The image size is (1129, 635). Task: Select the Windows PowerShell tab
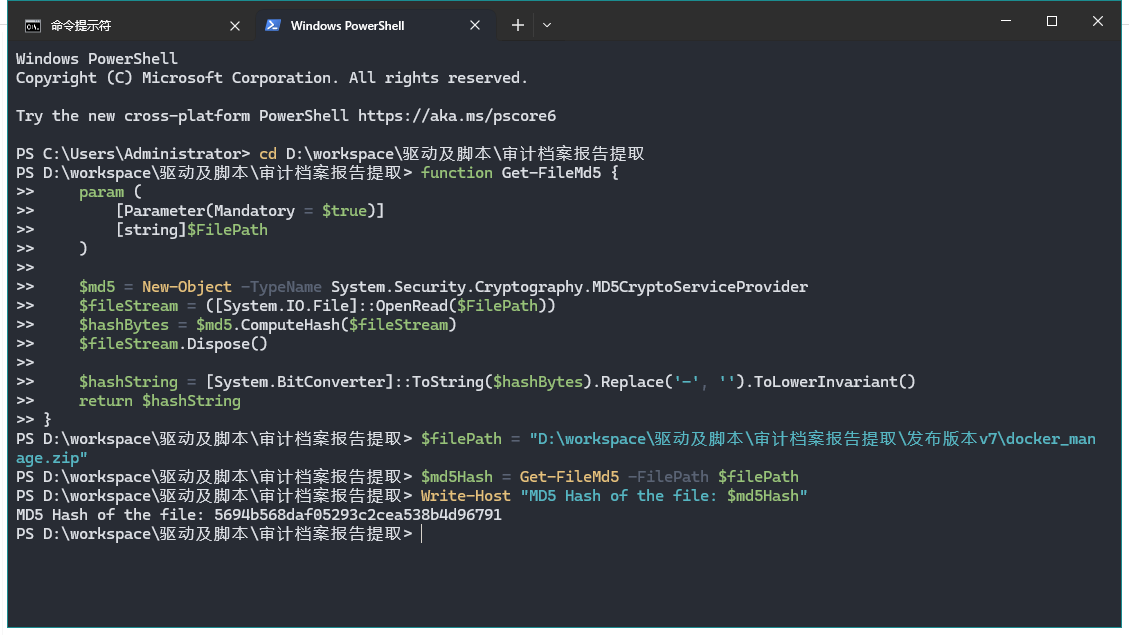point(348,26)
